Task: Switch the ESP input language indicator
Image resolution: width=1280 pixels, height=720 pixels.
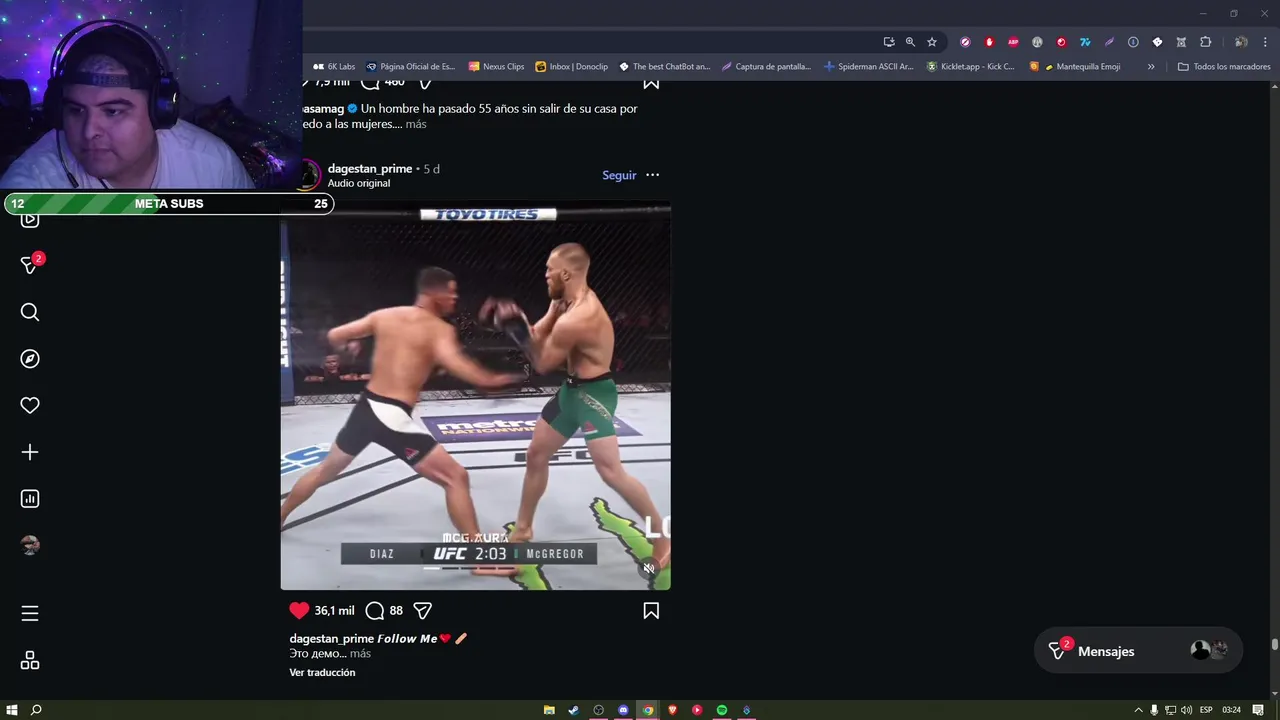Action: [1206, 710]
